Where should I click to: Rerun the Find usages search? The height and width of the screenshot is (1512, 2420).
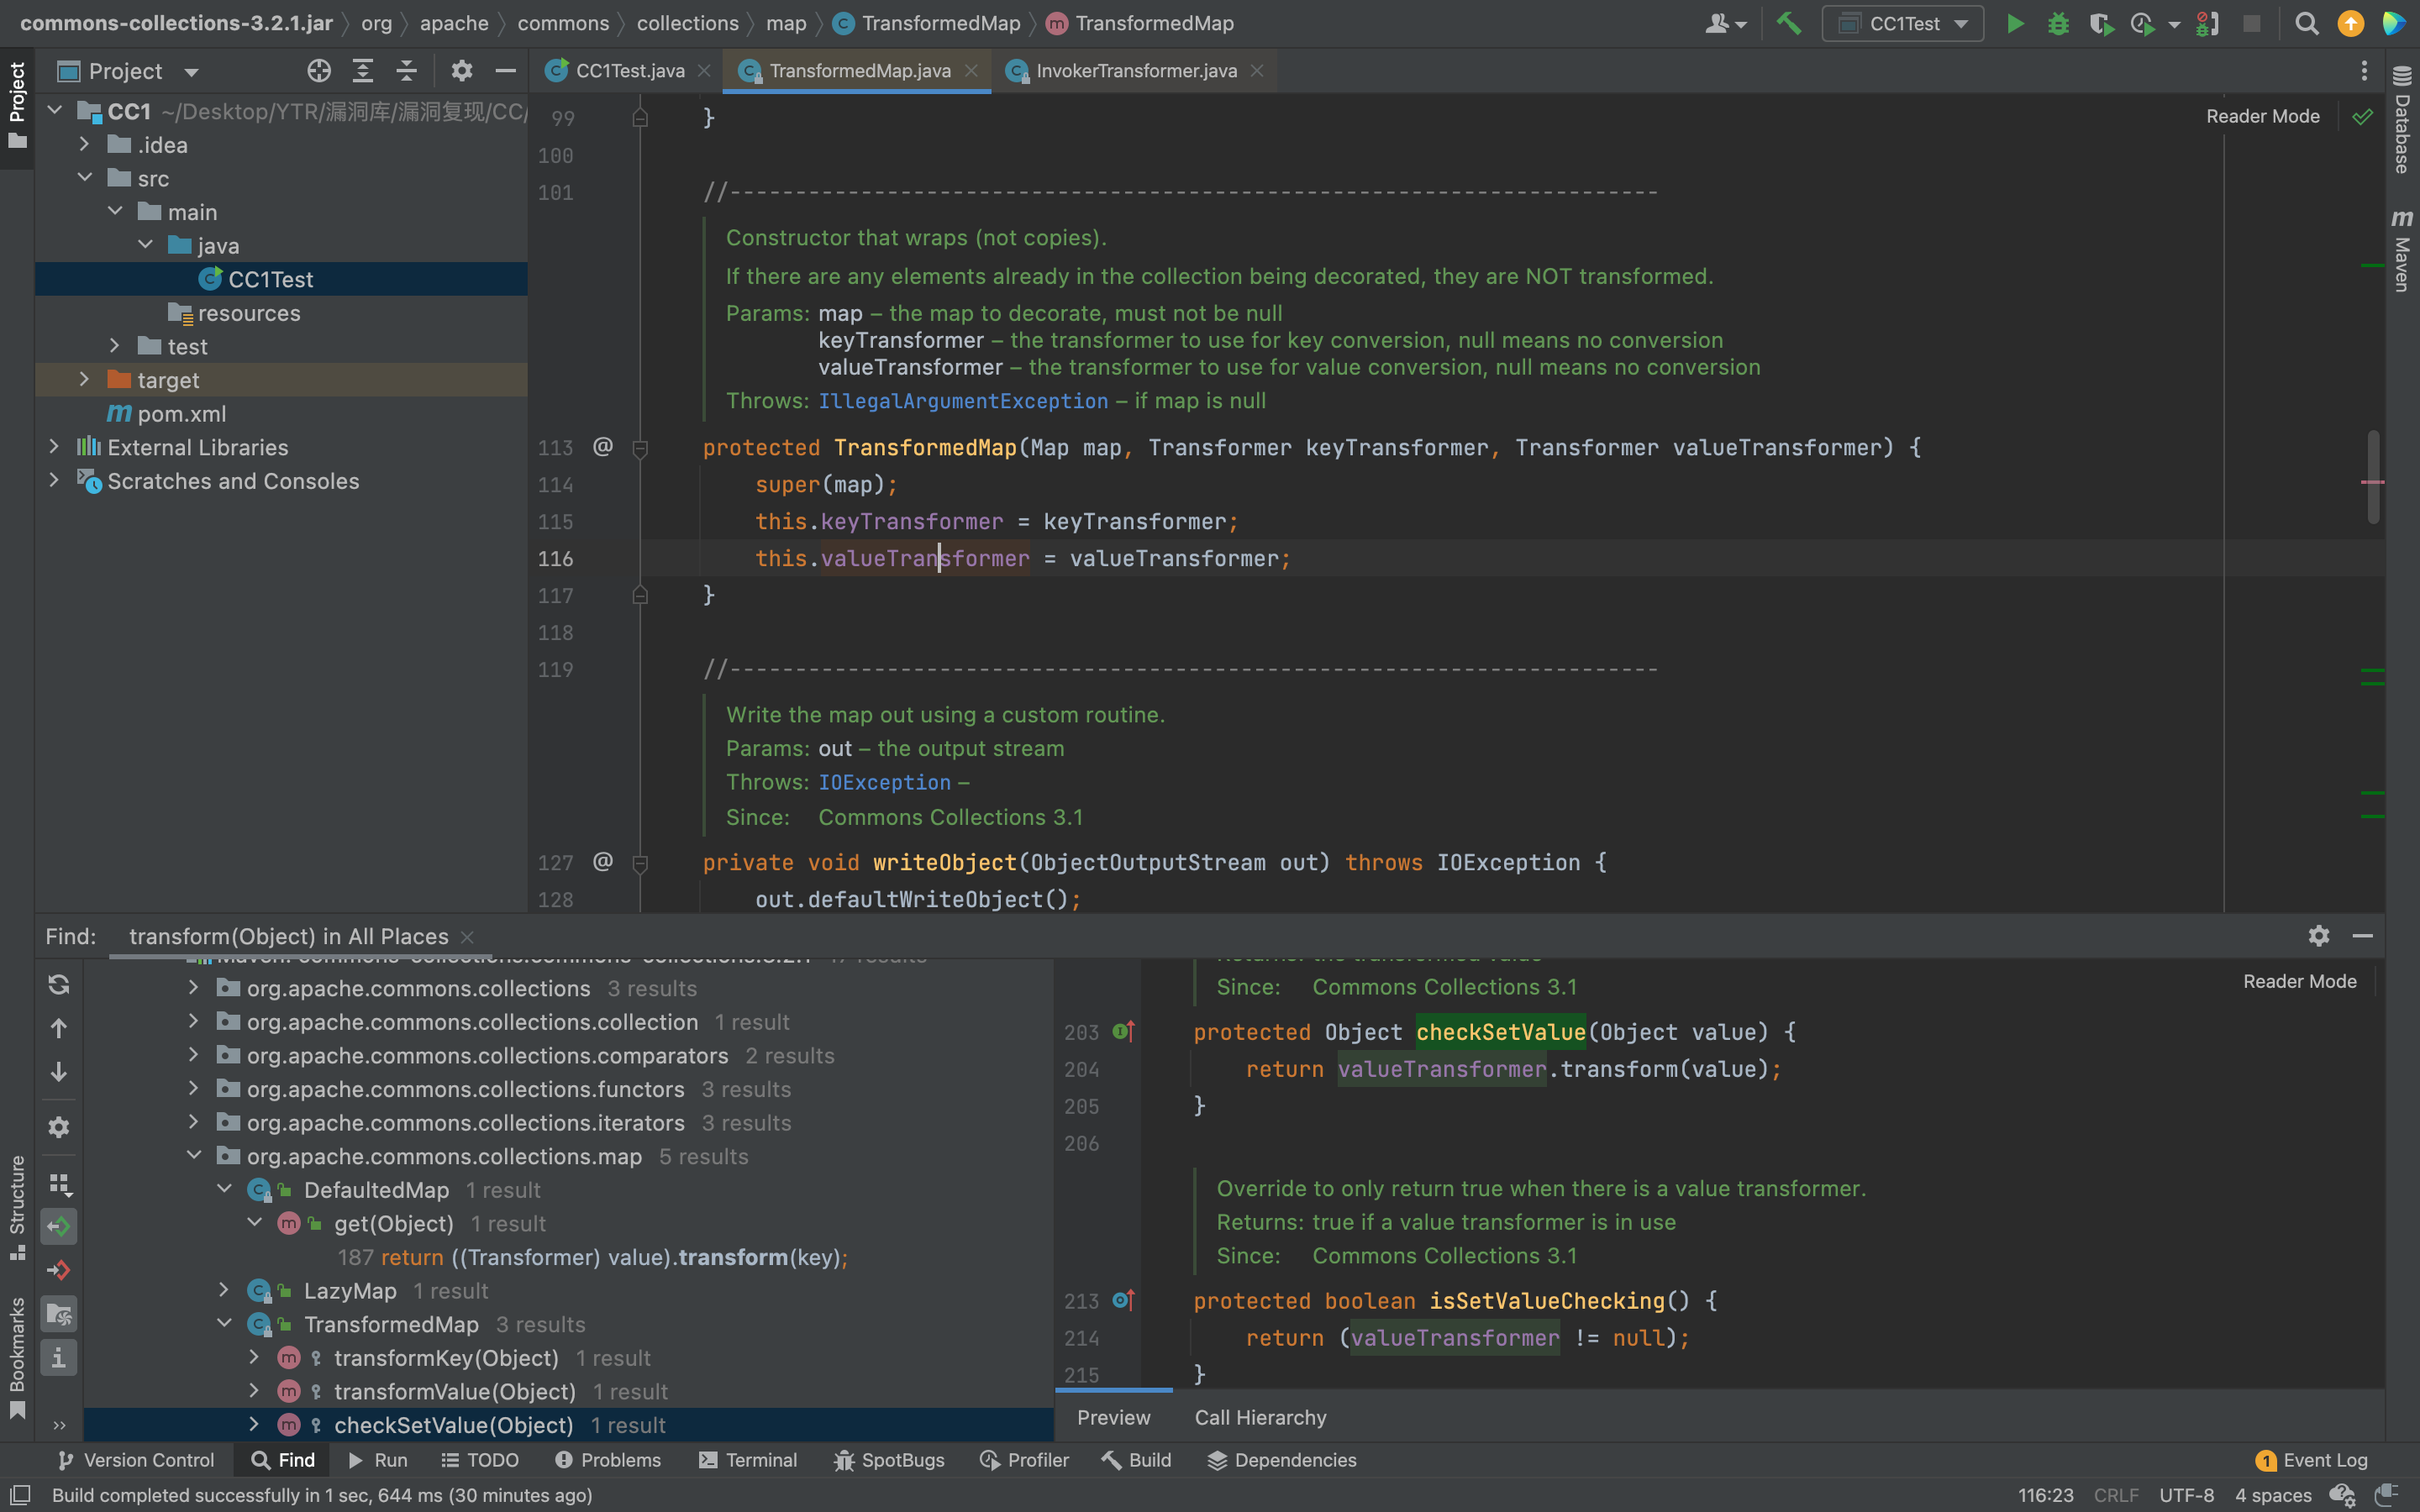59,984
